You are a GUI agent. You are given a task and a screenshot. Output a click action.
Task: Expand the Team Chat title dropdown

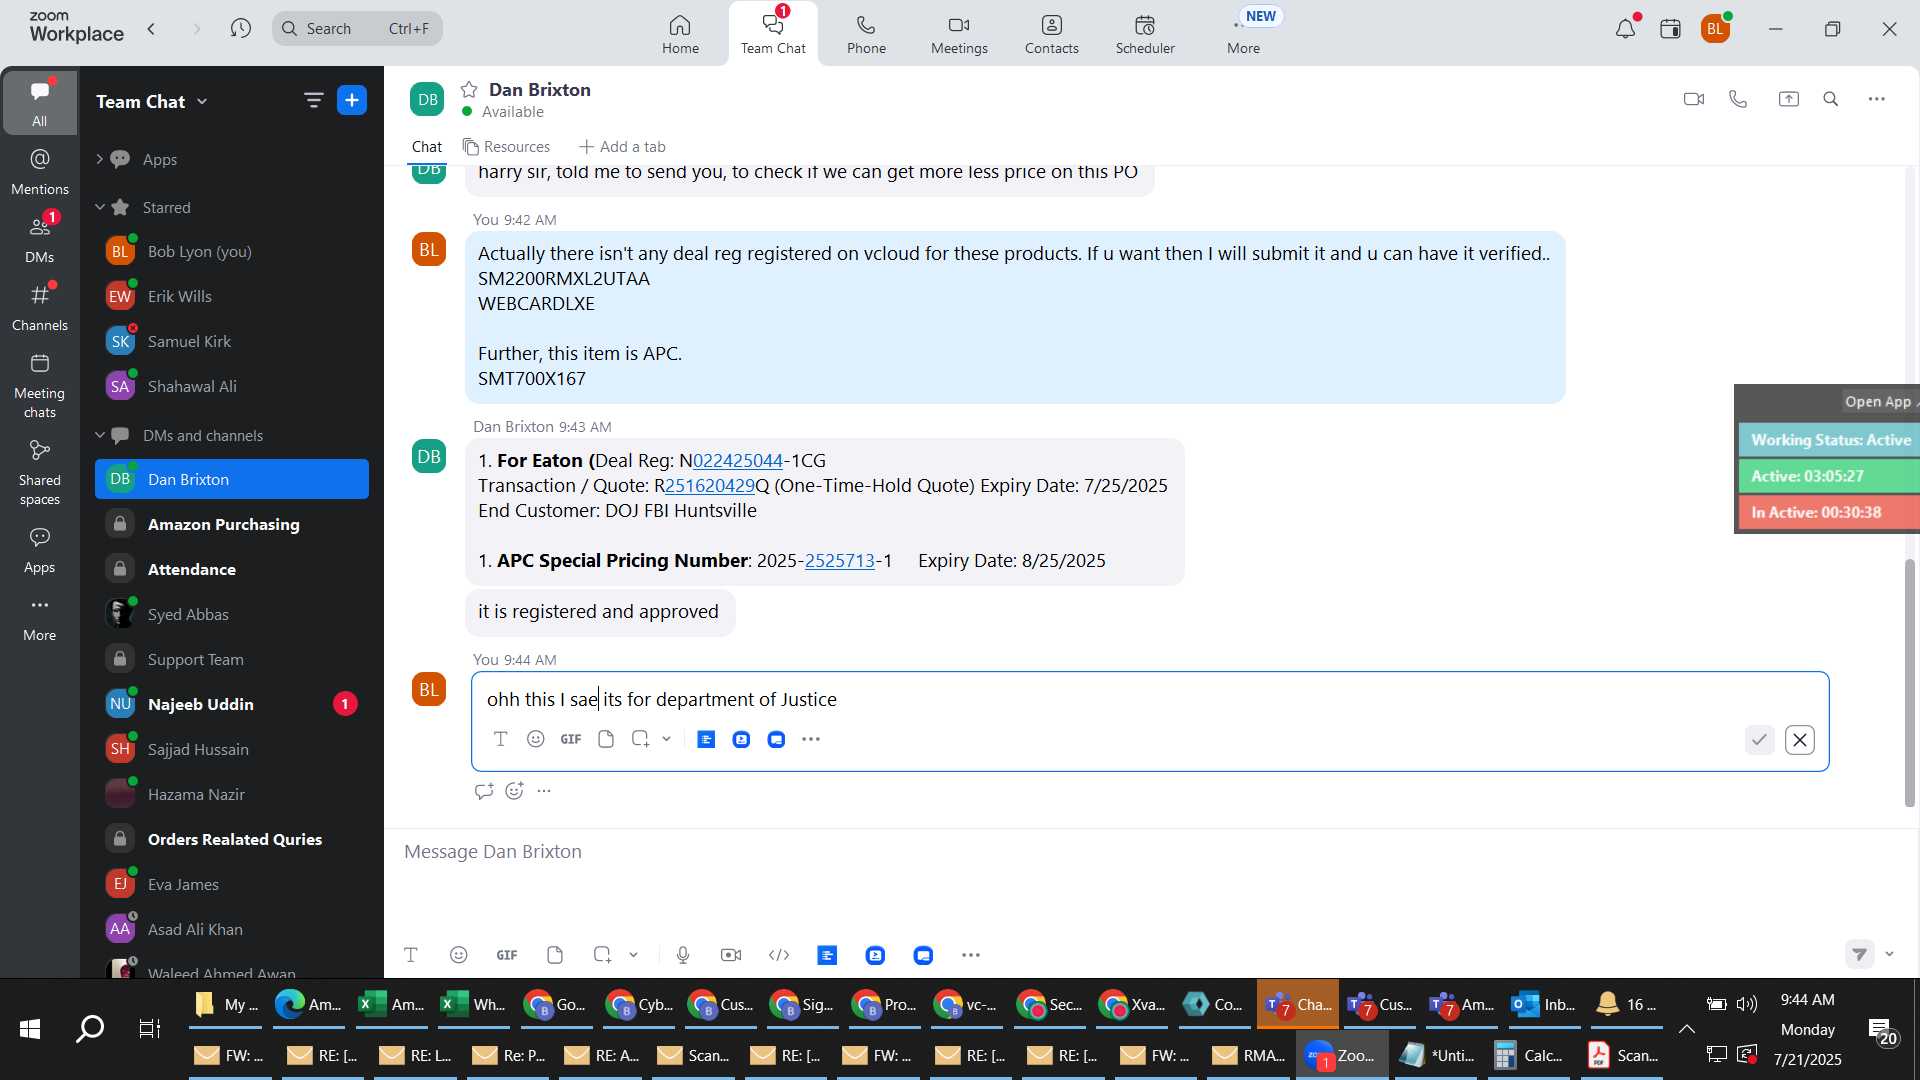(203, 101)
